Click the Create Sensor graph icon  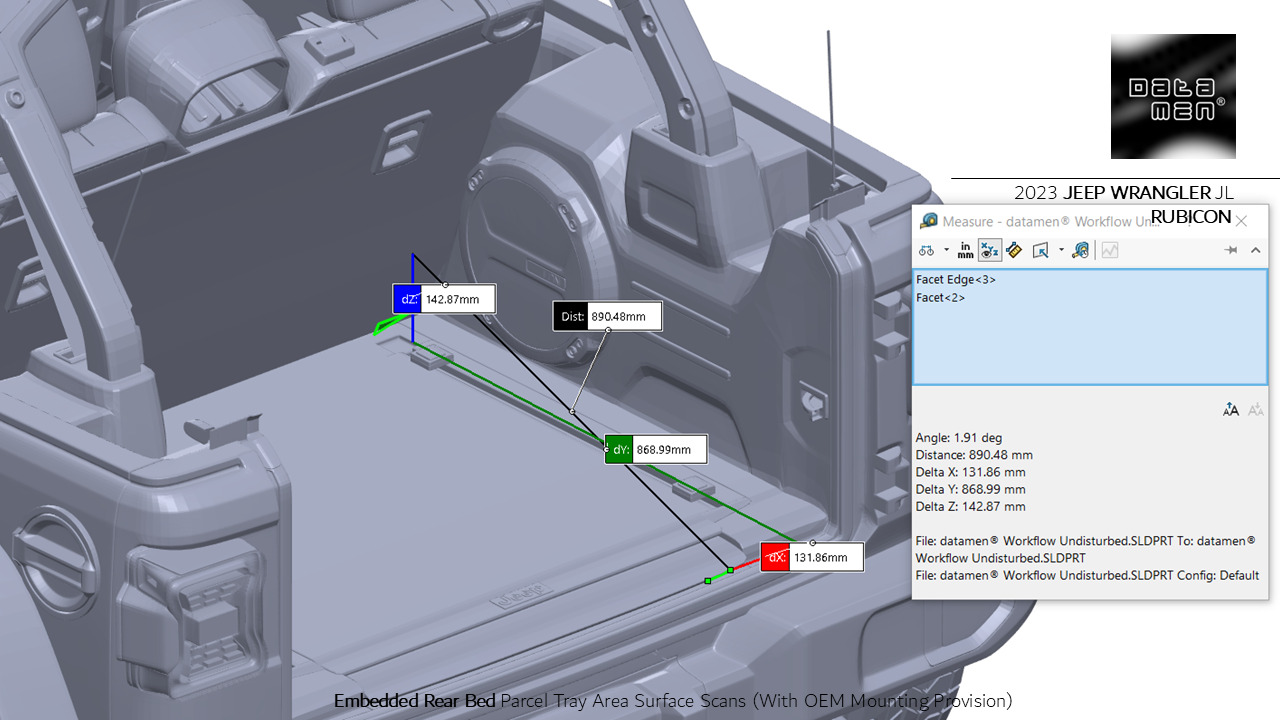[1110, 250]
